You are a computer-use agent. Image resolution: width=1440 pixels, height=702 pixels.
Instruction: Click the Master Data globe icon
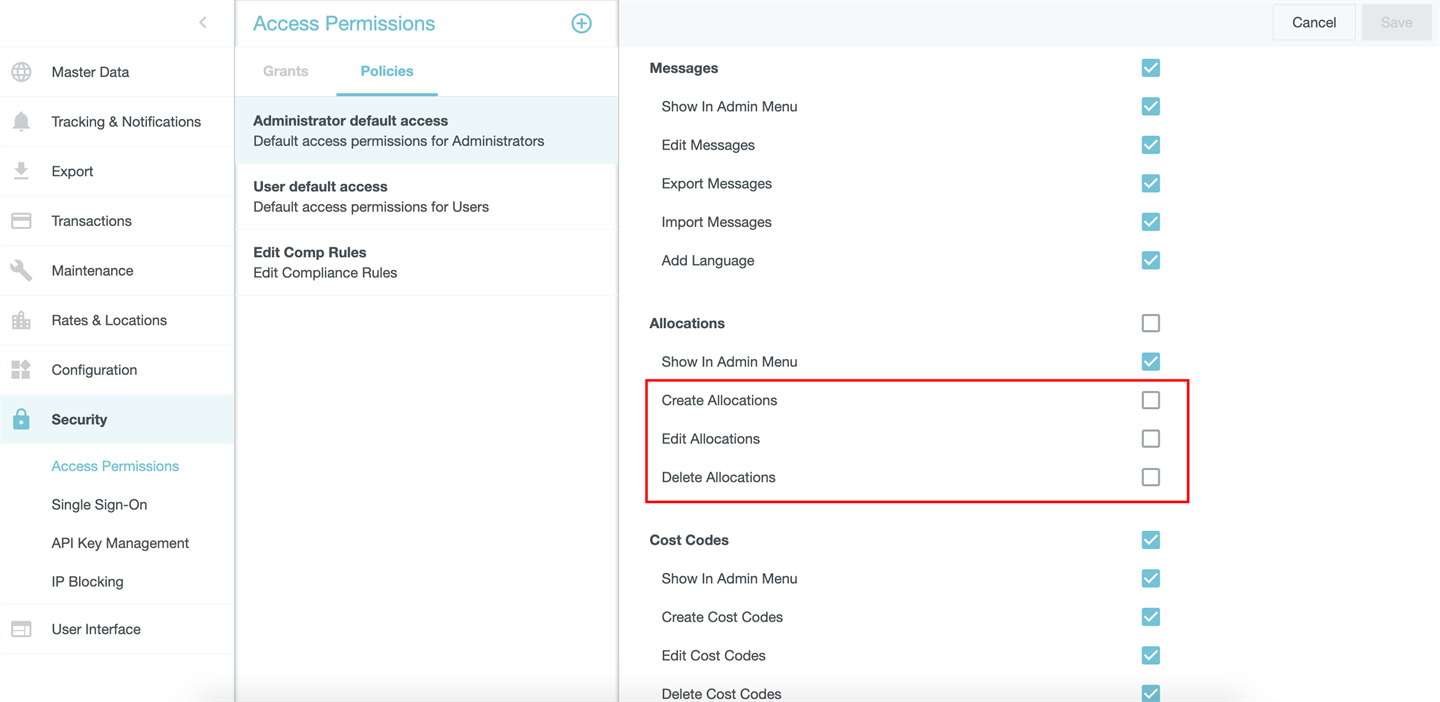(x=21, y=72)
